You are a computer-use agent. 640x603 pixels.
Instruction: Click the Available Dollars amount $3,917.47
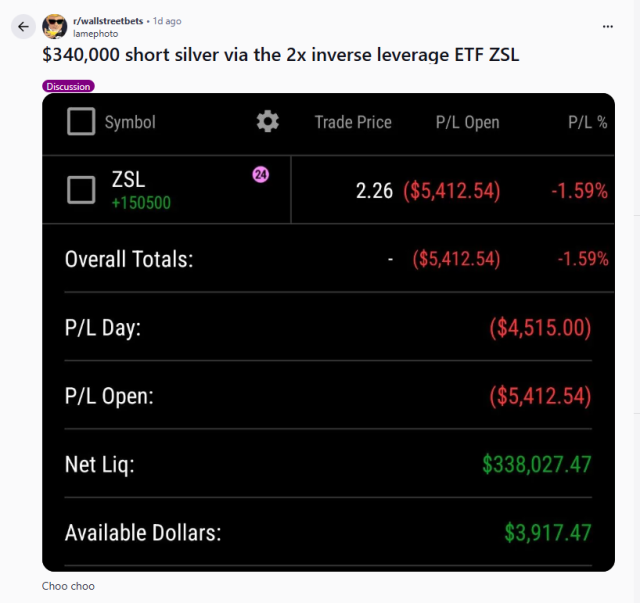click(x=550, y=533)
